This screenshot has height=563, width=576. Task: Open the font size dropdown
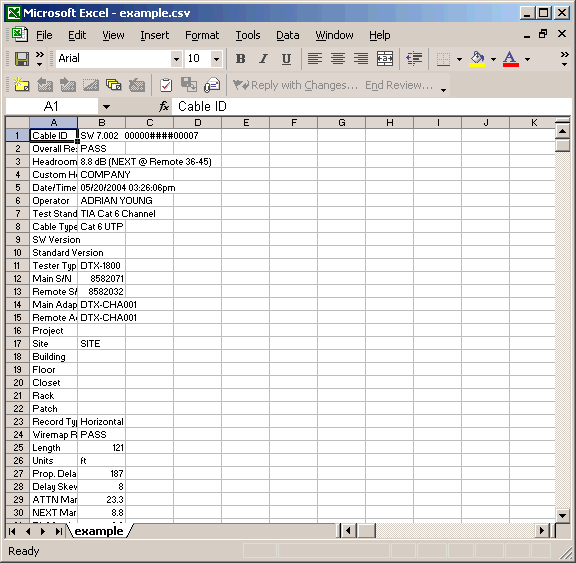[x=217, y=59]
